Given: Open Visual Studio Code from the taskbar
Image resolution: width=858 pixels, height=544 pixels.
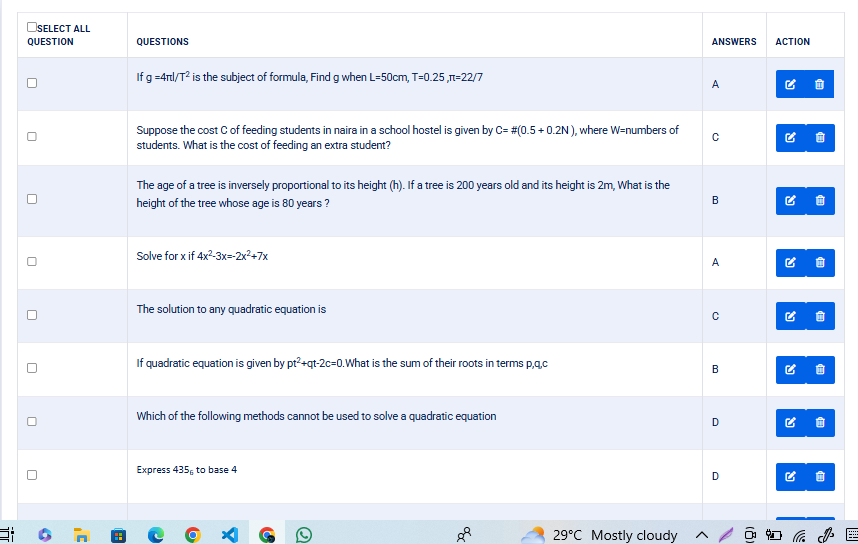Looking at the screenshot, I should [229, 535].
